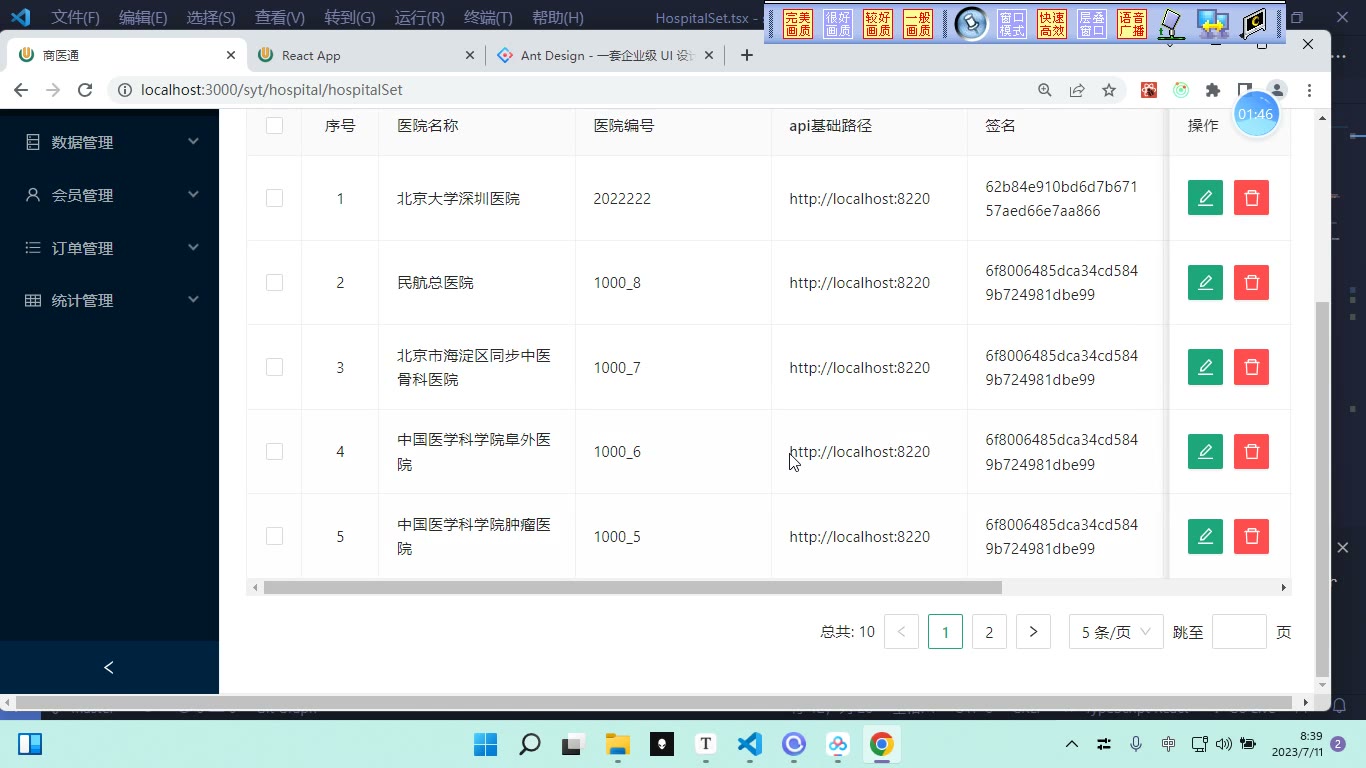
Task: Edit the 北京大学深圳医院 row
Action: [x=1205, y=198]
